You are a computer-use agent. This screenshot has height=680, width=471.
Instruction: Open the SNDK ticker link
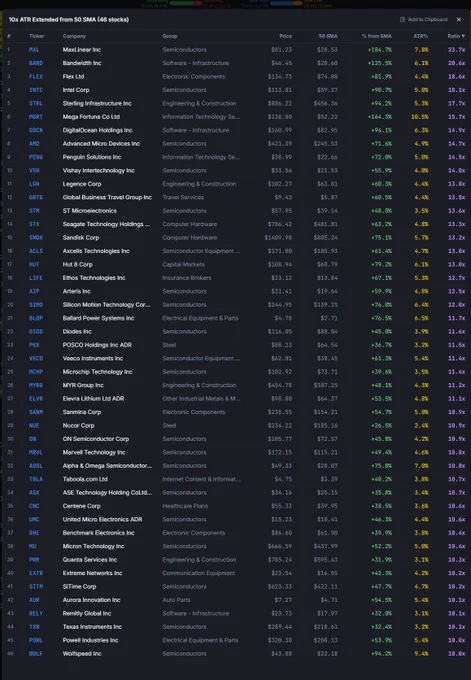[x=36, y=238]
